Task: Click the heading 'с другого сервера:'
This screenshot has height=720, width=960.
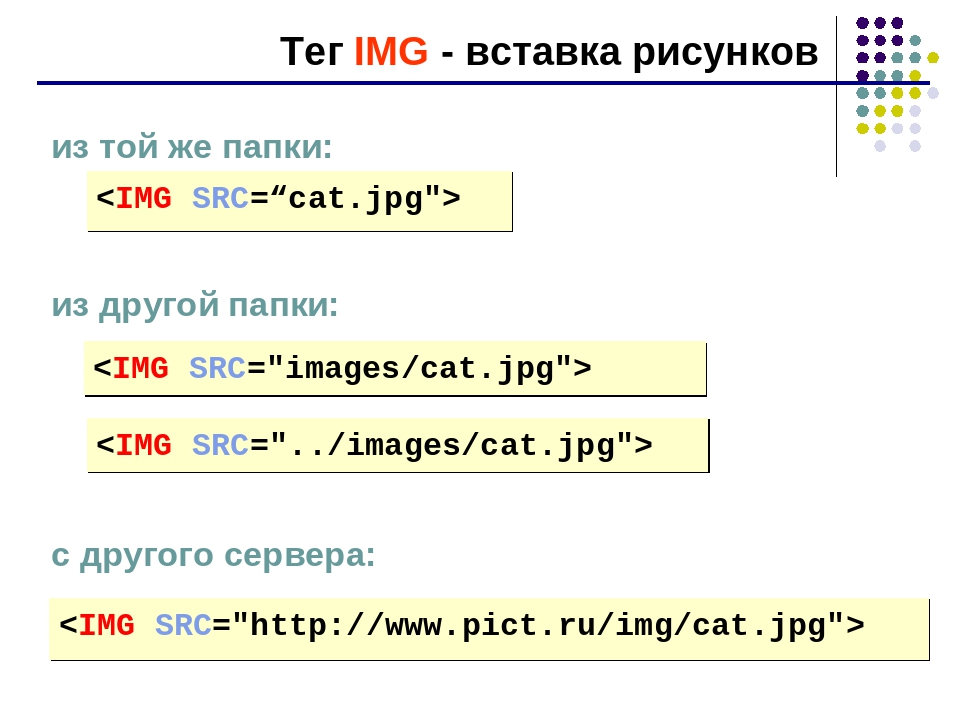Action: click(213, 557)
